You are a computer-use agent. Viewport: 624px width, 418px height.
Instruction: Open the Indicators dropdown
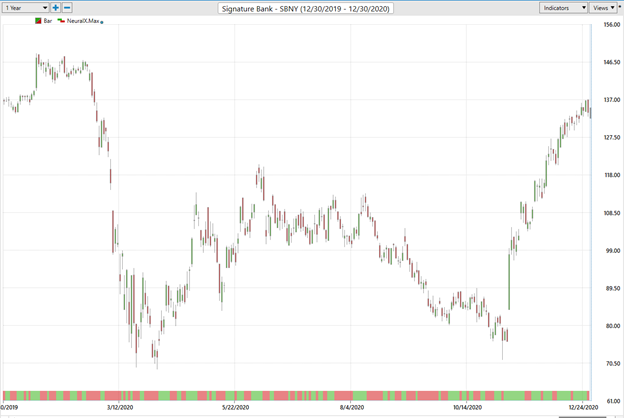564,8
